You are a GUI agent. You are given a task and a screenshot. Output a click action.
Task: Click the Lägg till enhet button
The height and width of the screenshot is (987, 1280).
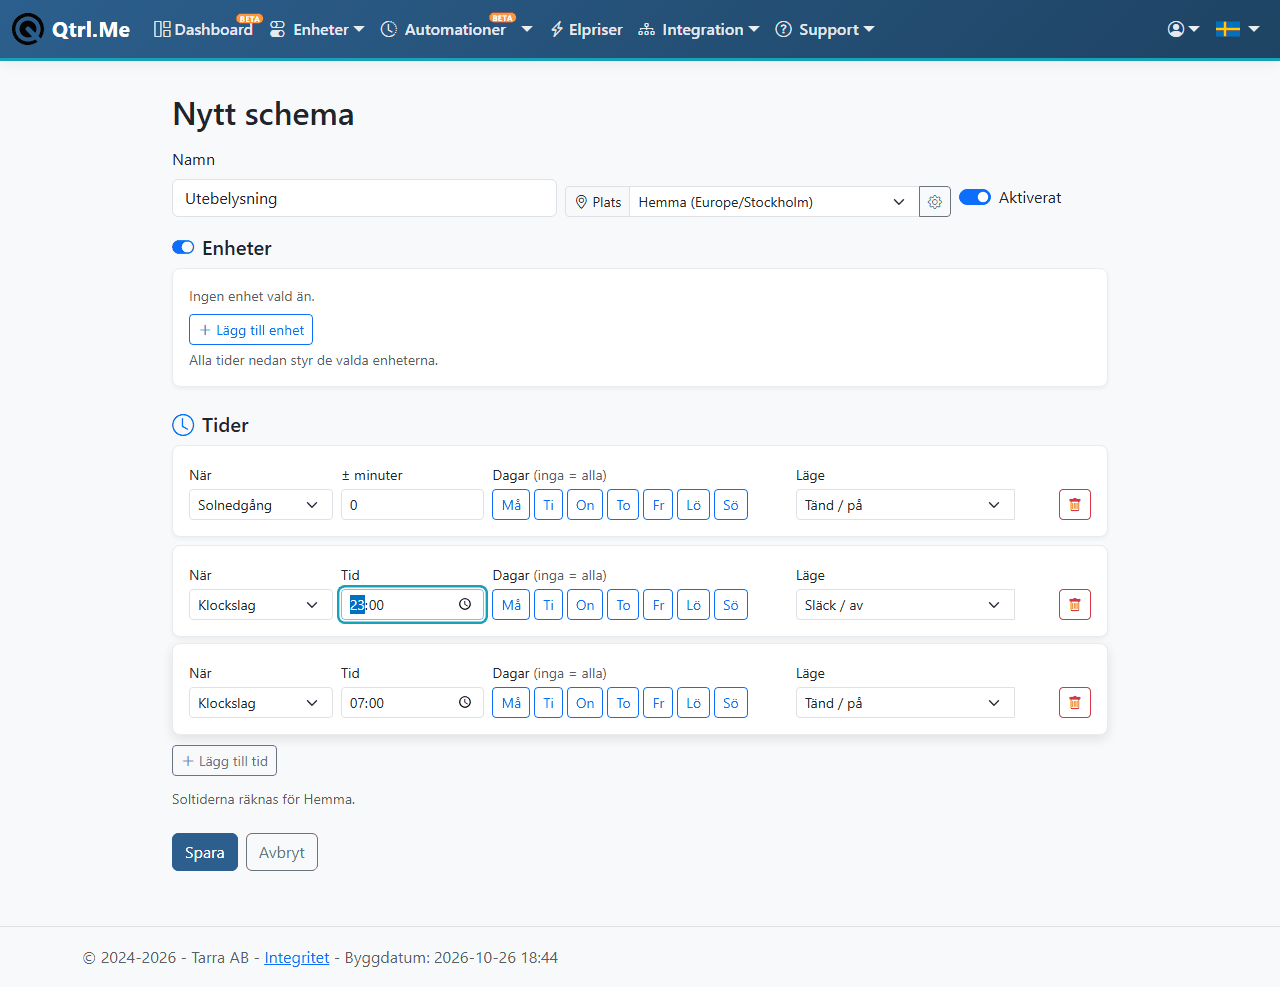click(x=251, y=330)
